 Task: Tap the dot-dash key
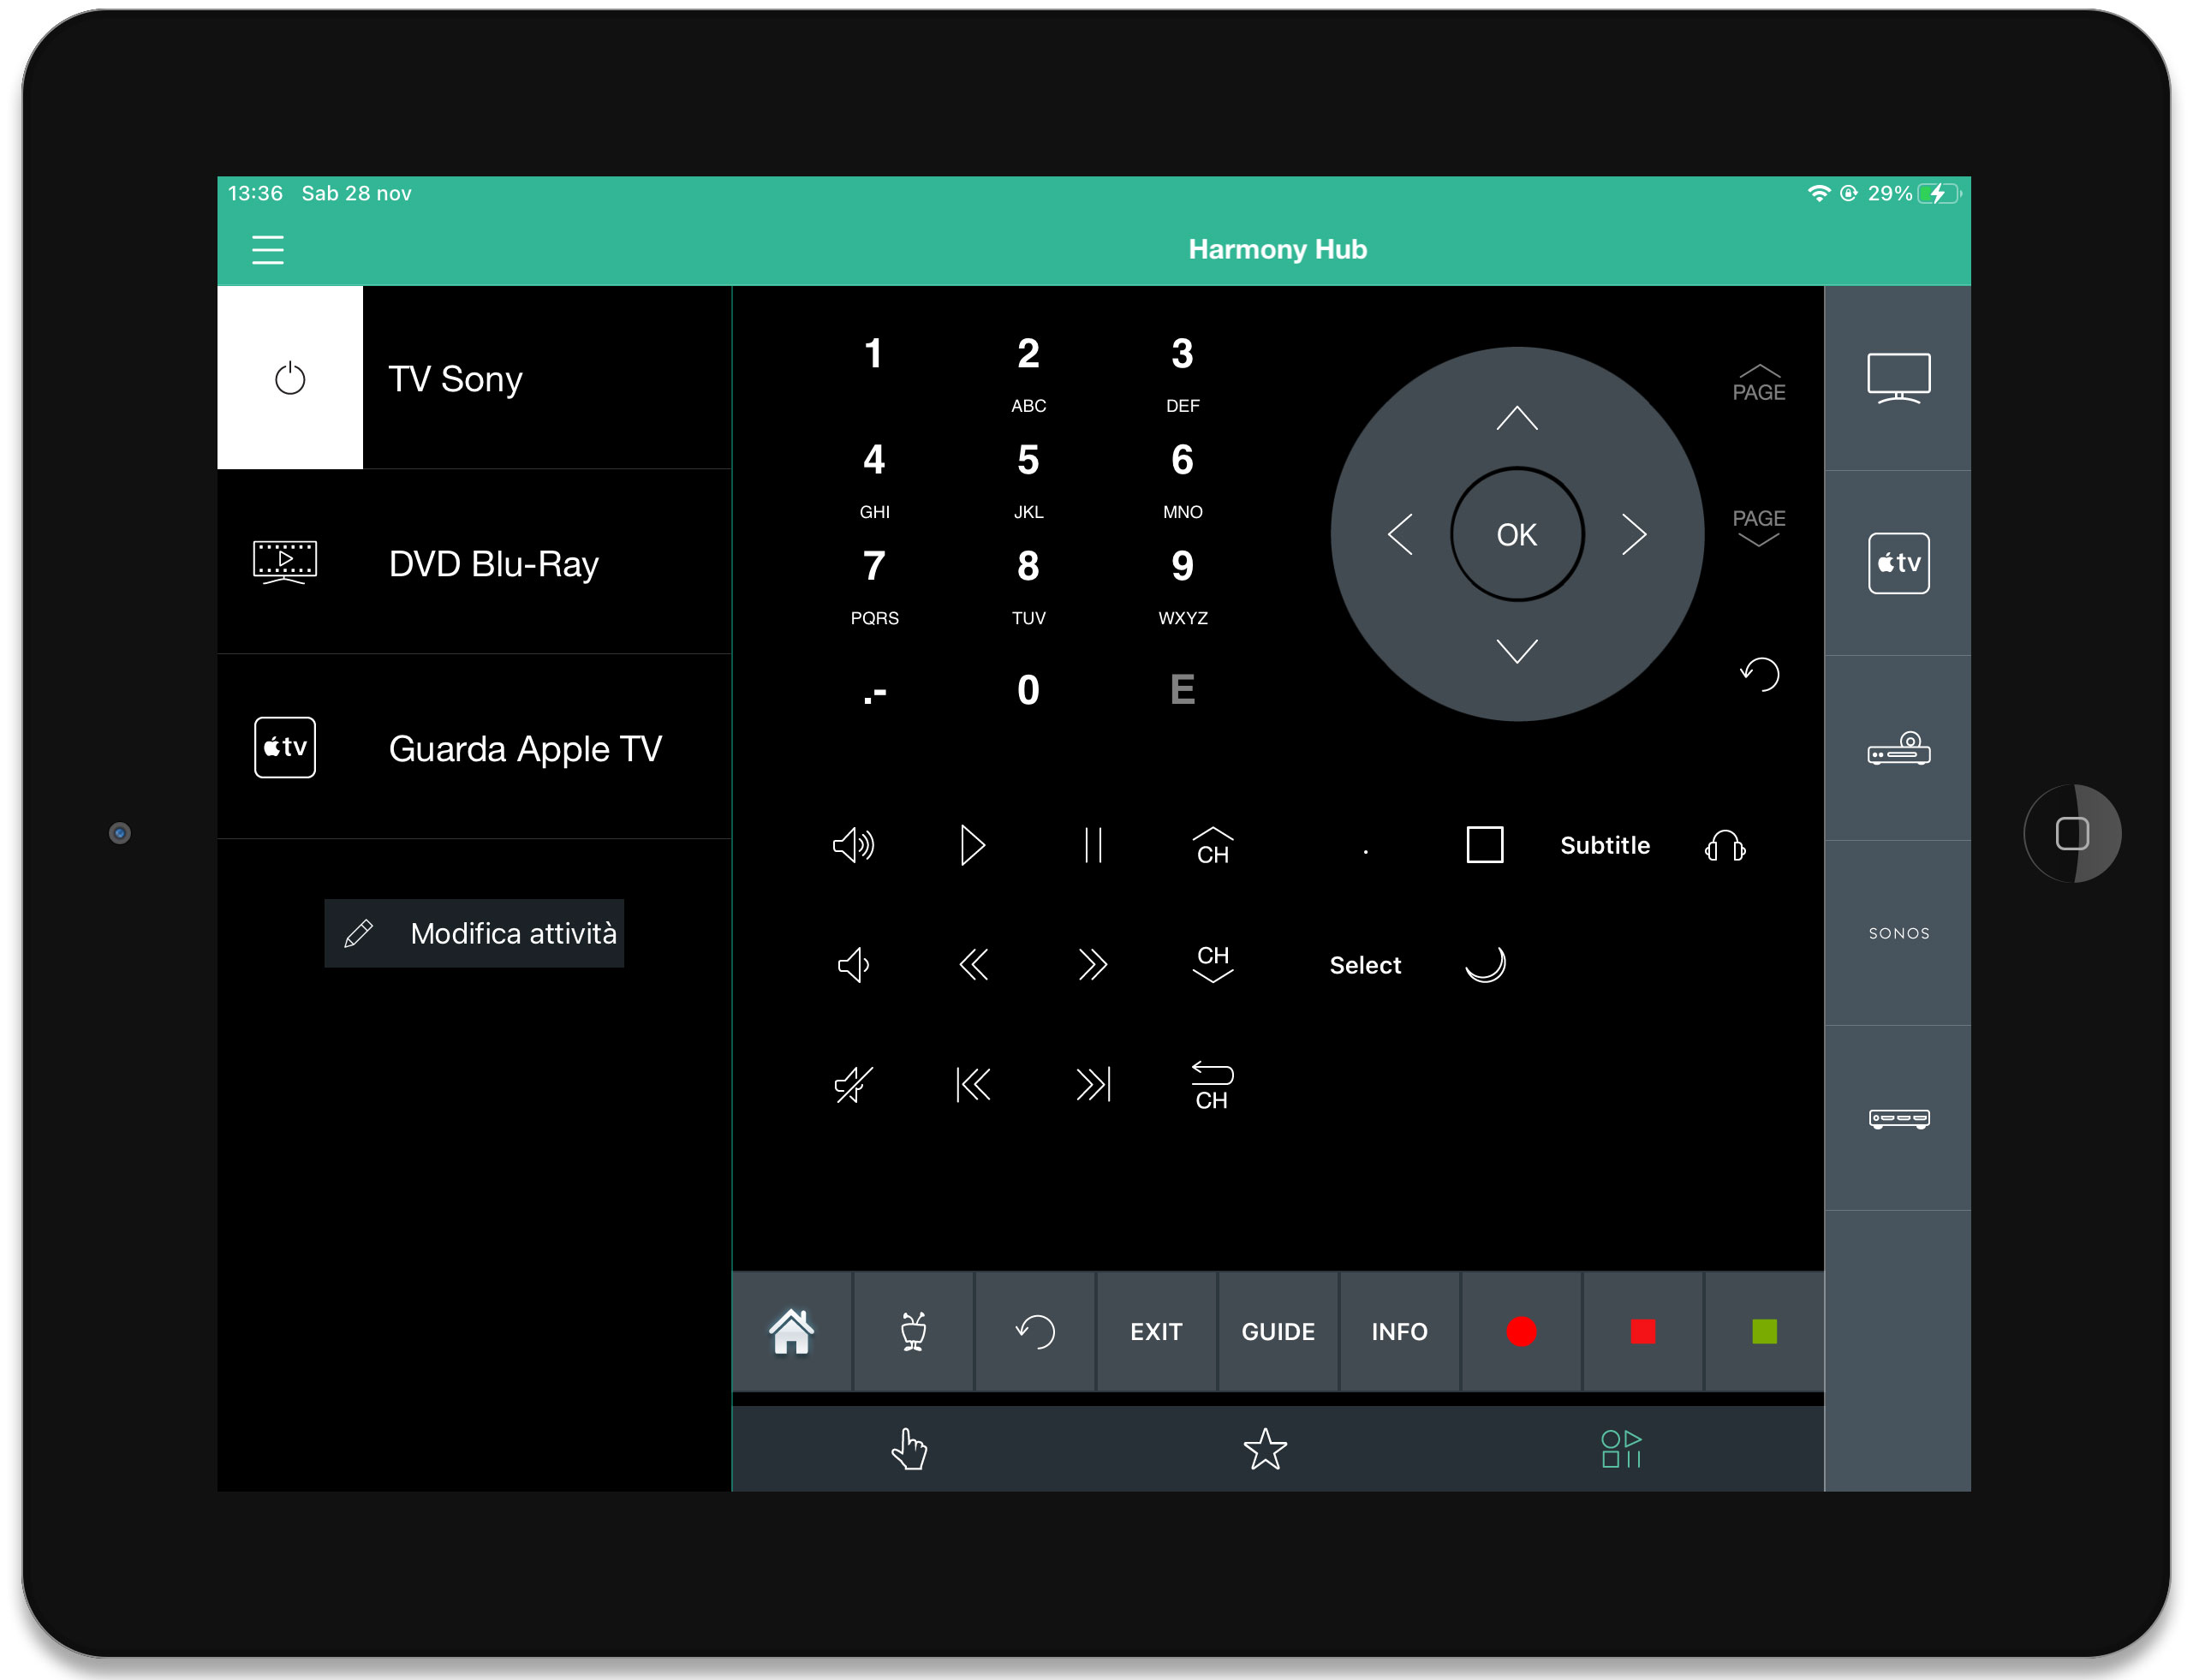tap(874, 692)
